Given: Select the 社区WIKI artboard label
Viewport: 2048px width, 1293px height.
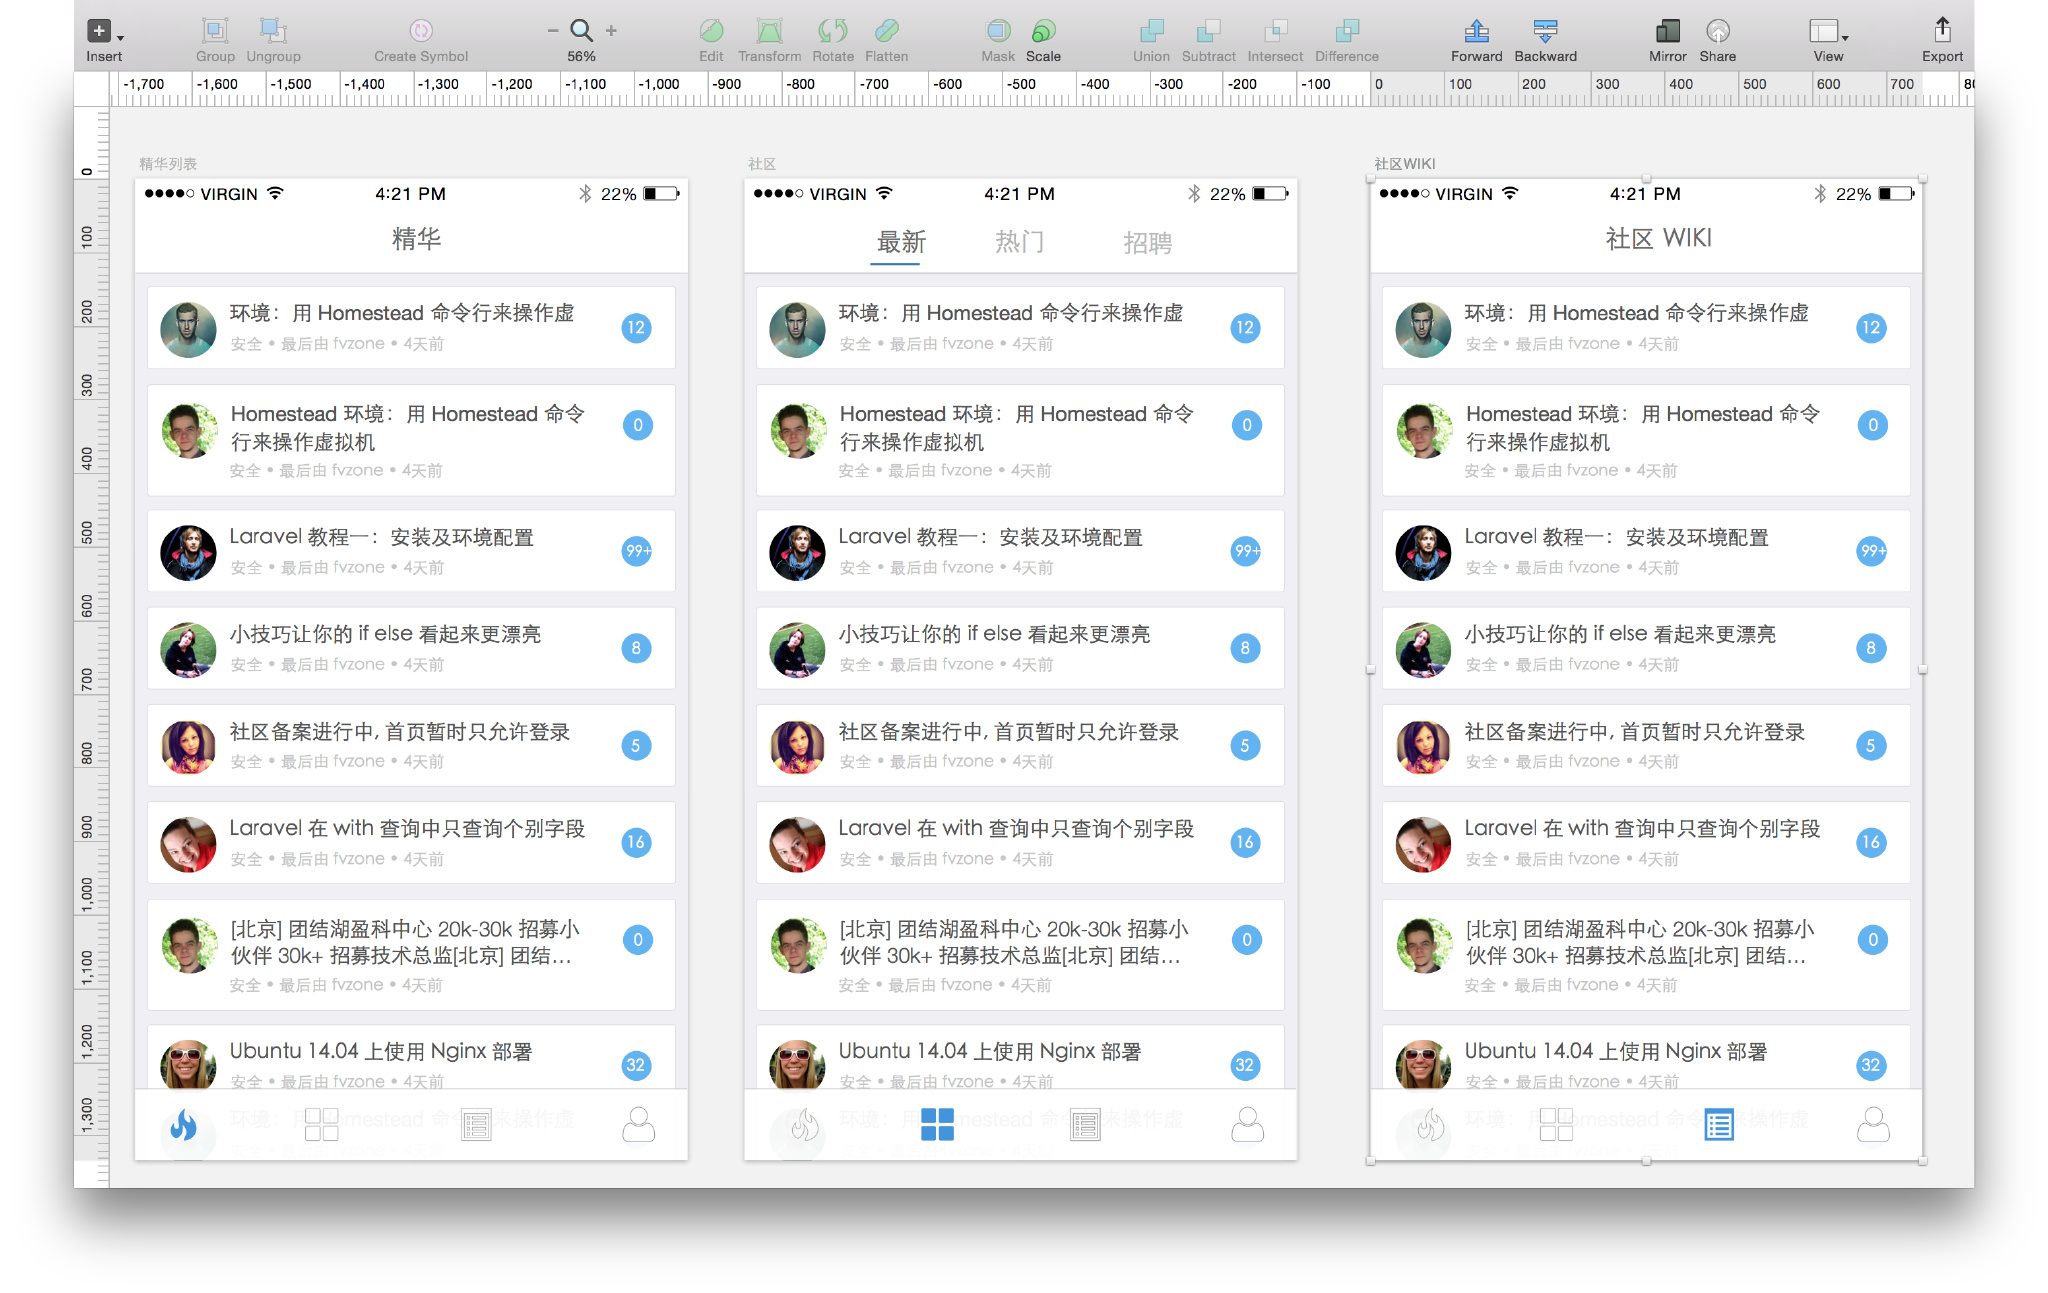Looking at the screenshot, I should click(x=1404, y=163).
